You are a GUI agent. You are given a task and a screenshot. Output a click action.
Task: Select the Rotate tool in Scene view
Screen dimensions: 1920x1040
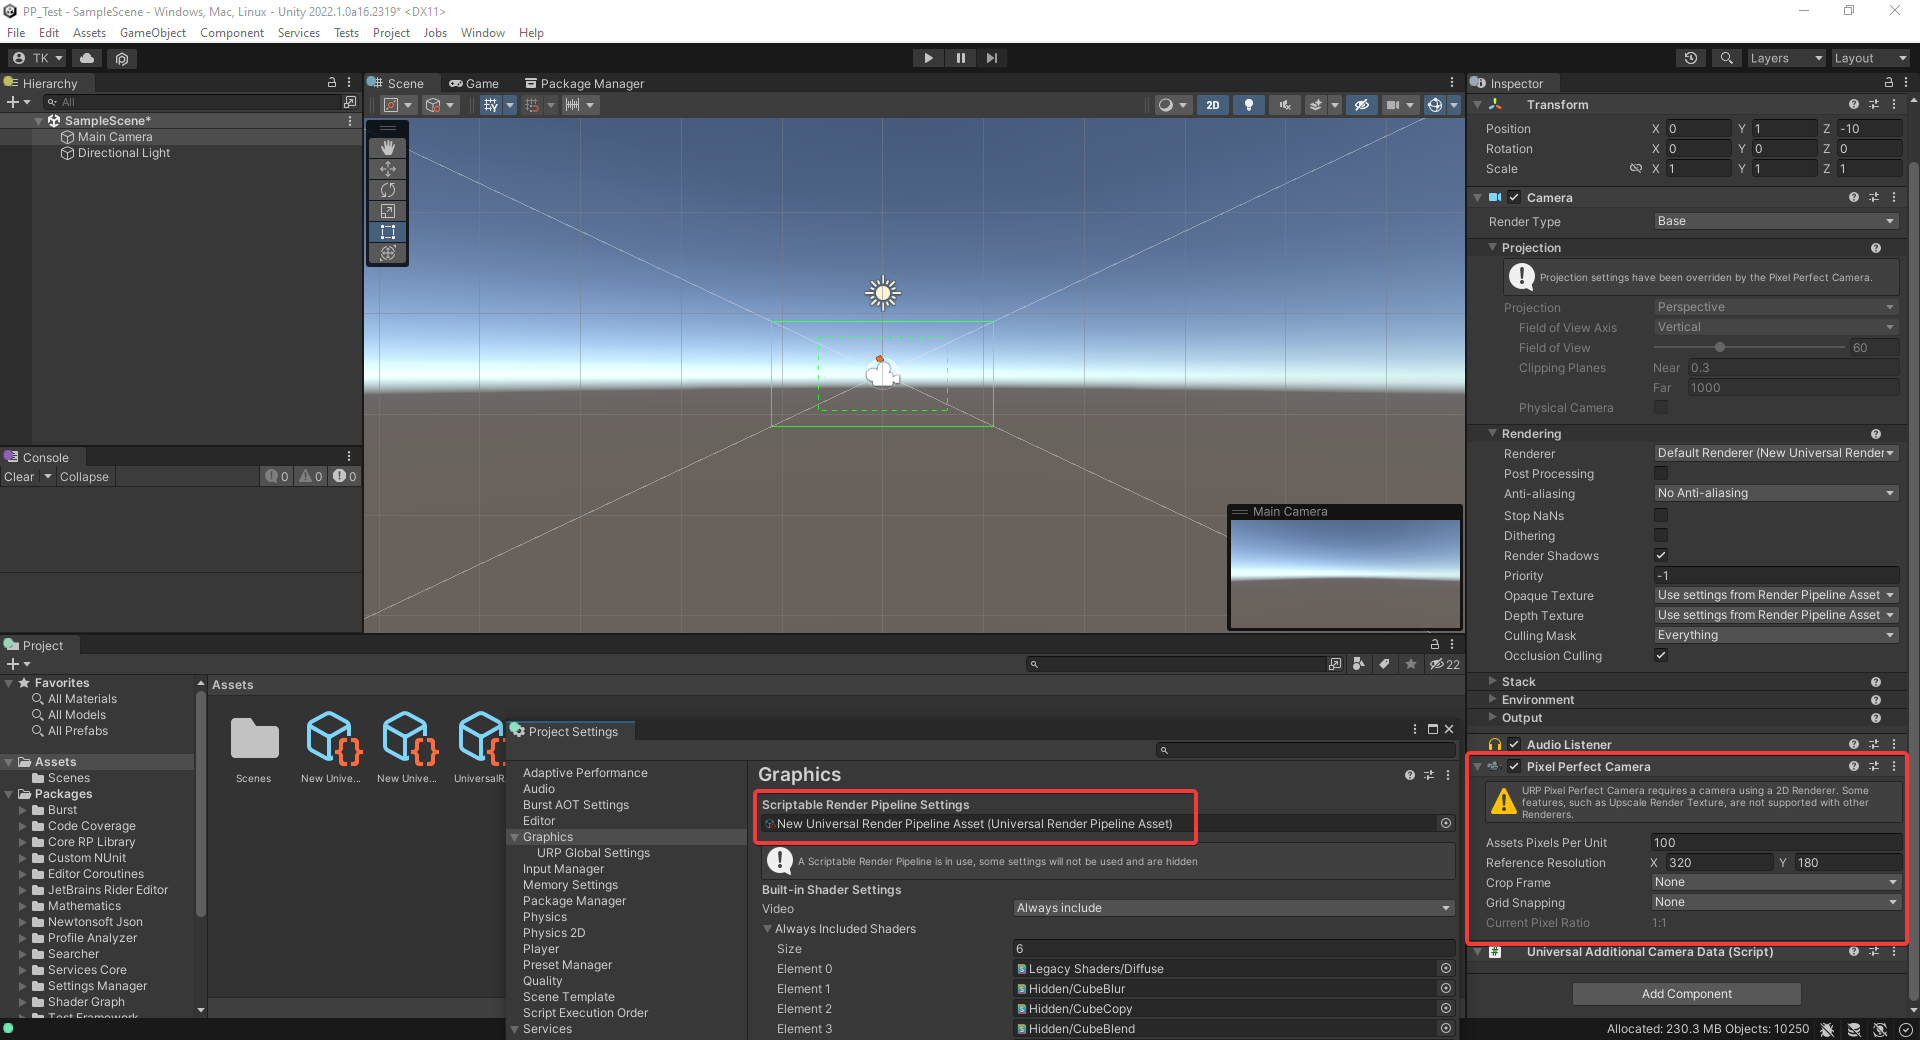click(388, 190)
